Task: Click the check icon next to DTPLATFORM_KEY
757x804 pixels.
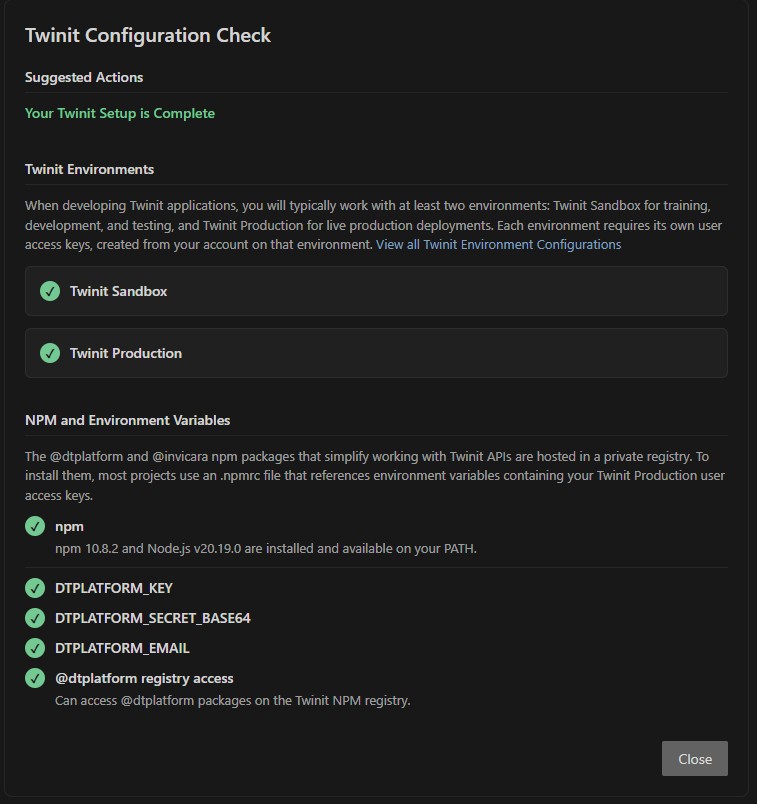Action: pos(35,588)
